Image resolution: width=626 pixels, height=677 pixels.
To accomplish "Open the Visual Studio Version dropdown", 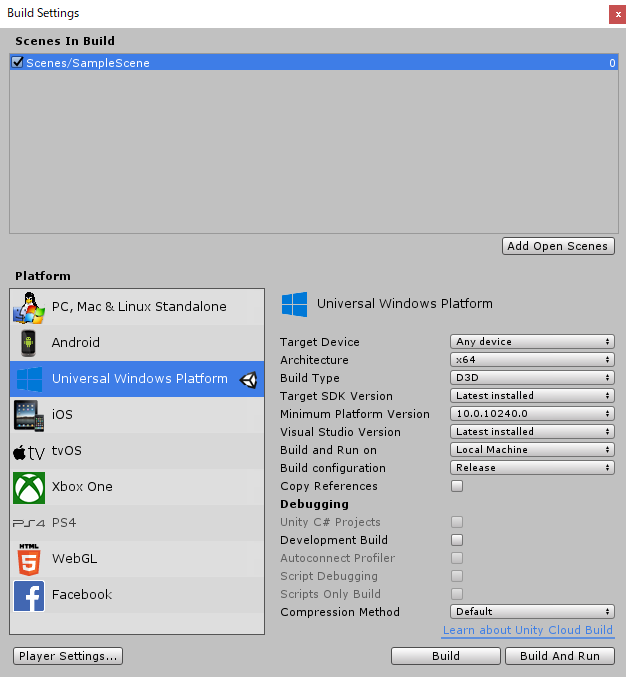I will pos(532,432).
